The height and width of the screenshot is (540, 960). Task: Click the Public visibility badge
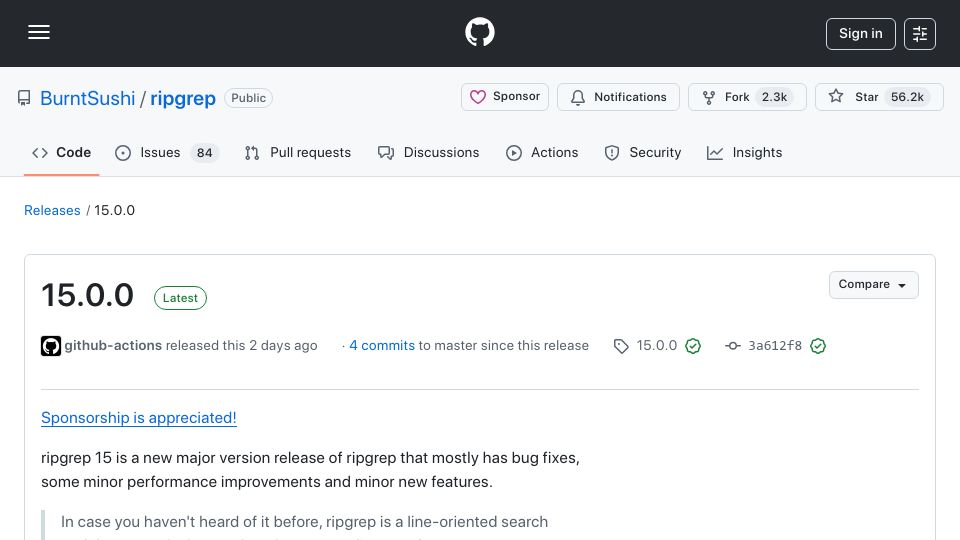click(x=248, y=98)
